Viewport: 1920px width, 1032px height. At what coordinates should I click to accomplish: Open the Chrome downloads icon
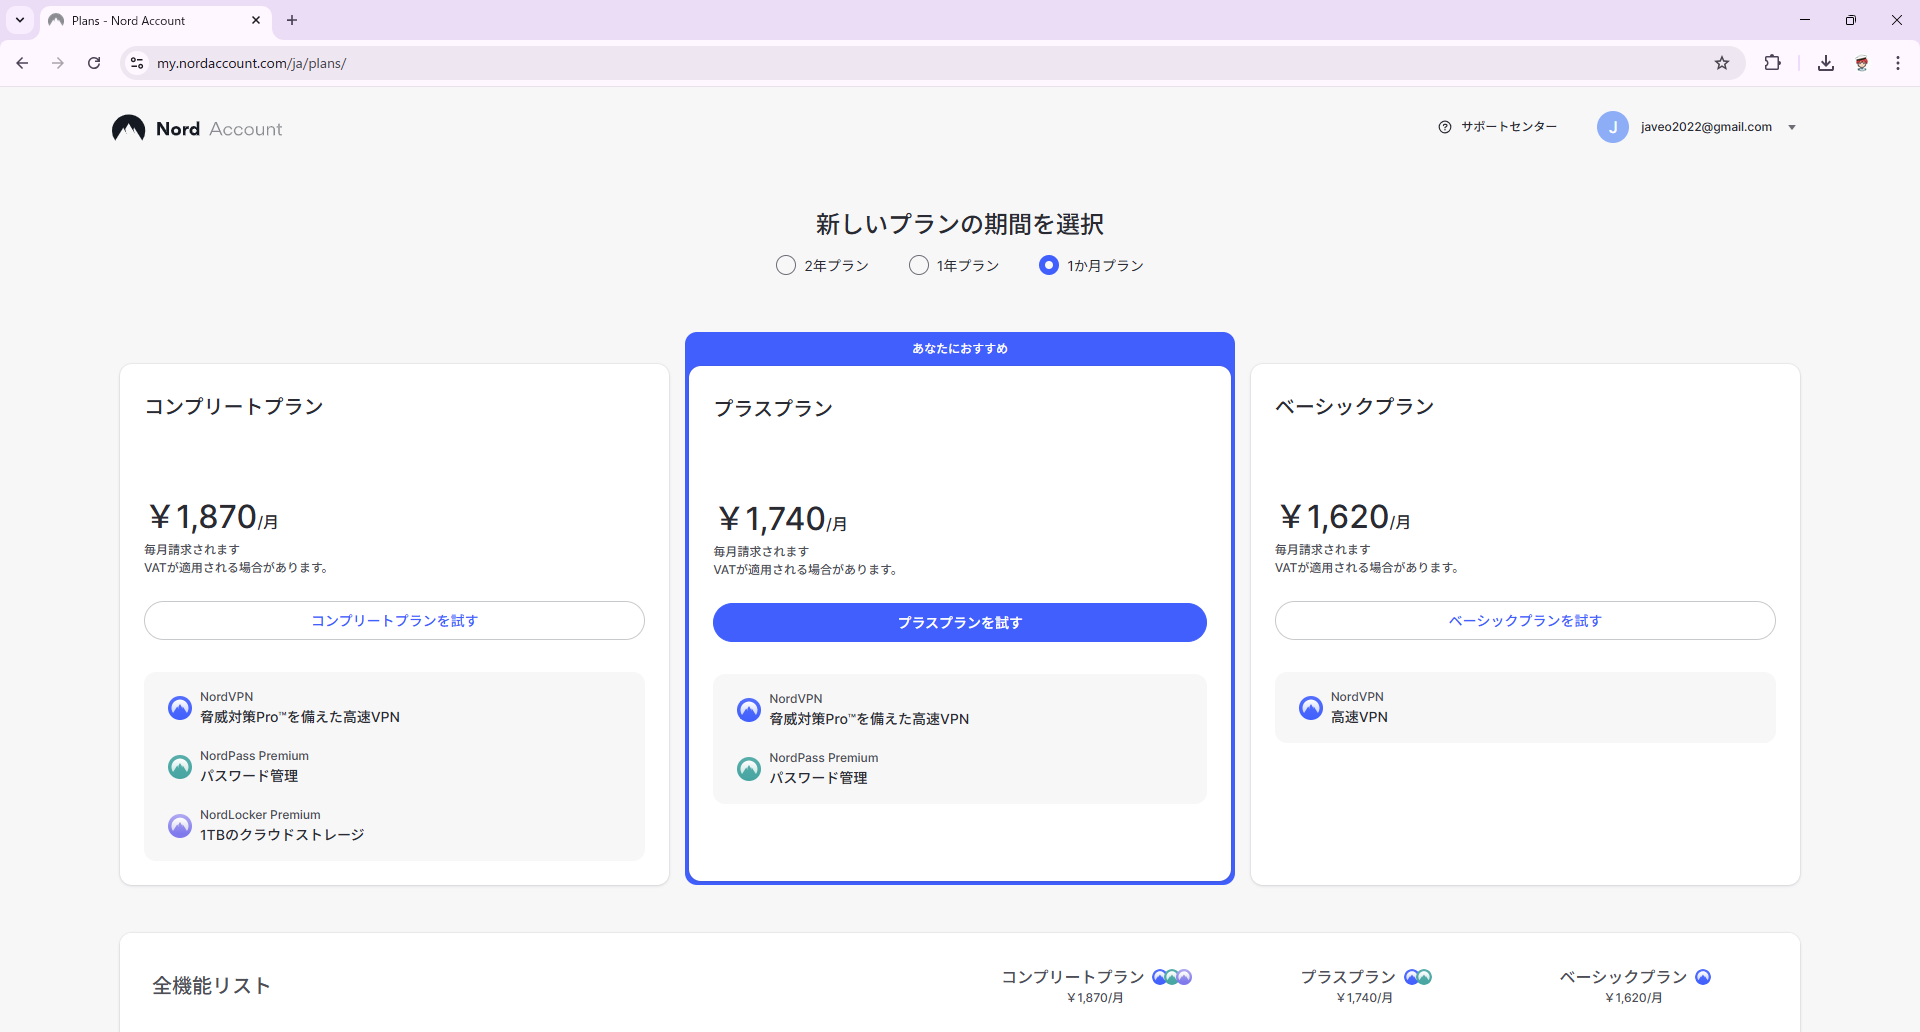1825,63
